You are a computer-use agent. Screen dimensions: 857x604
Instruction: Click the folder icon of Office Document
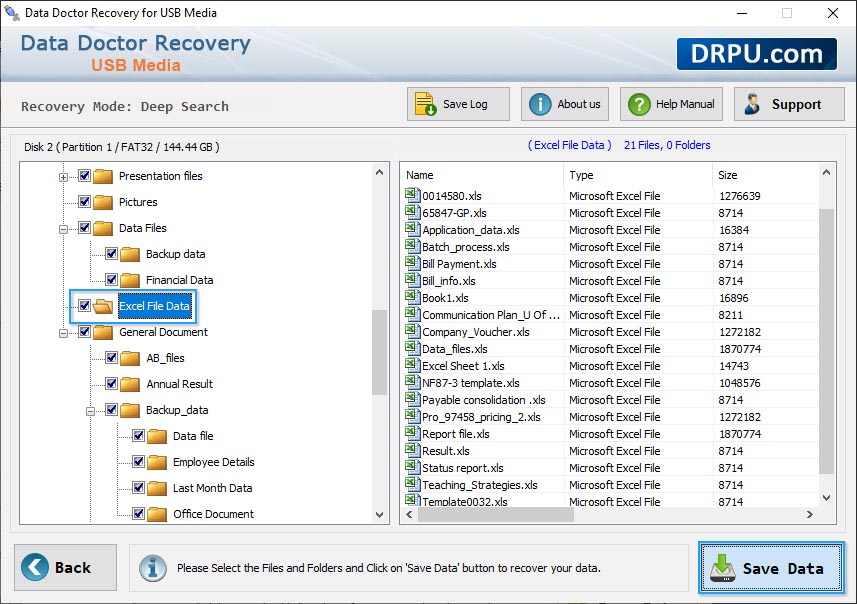point(157,514)
